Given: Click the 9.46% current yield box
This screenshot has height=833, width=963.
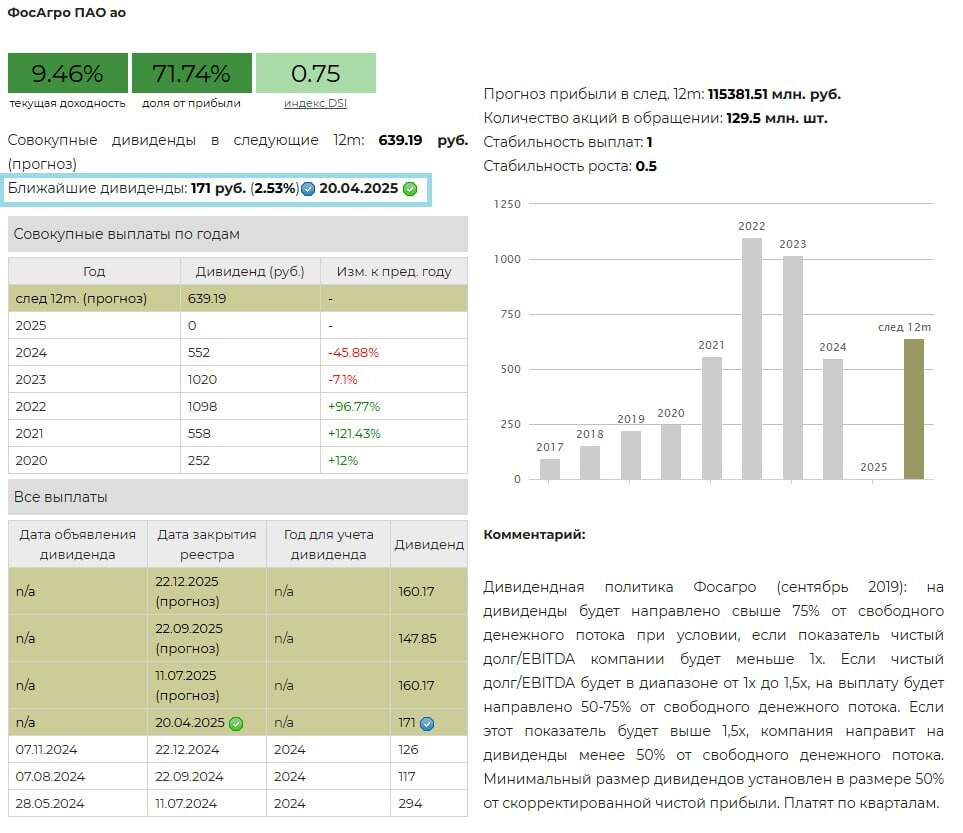Looking at the screenshot, I should coord(68,73).
